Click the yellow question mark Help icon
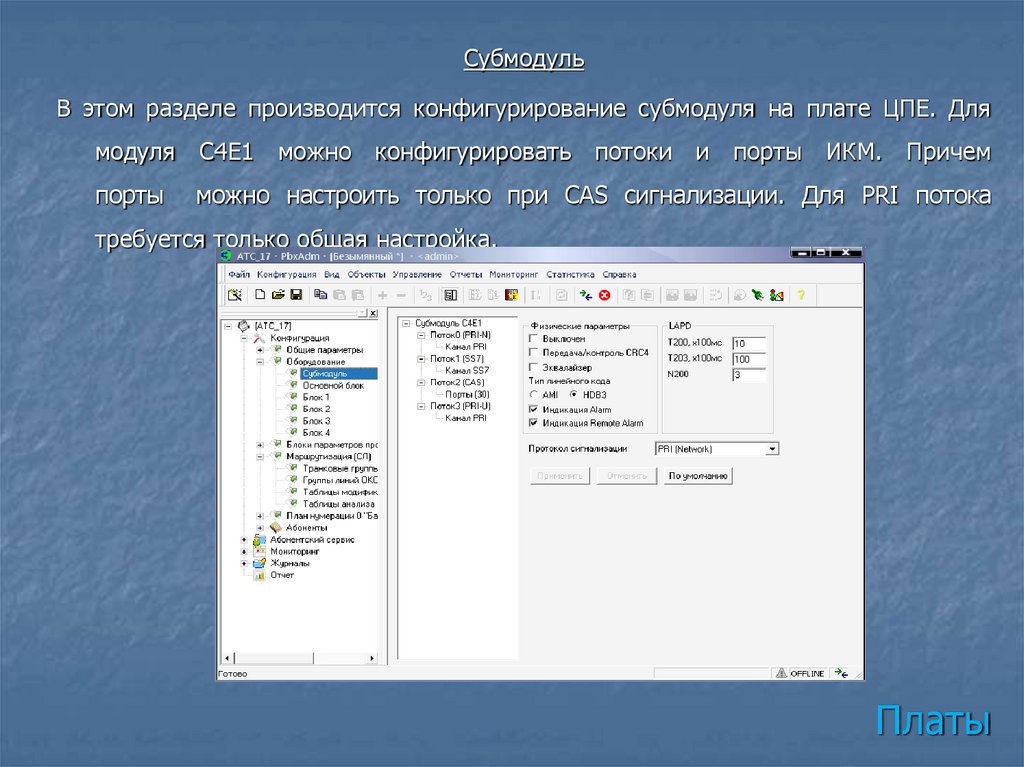 800,295
